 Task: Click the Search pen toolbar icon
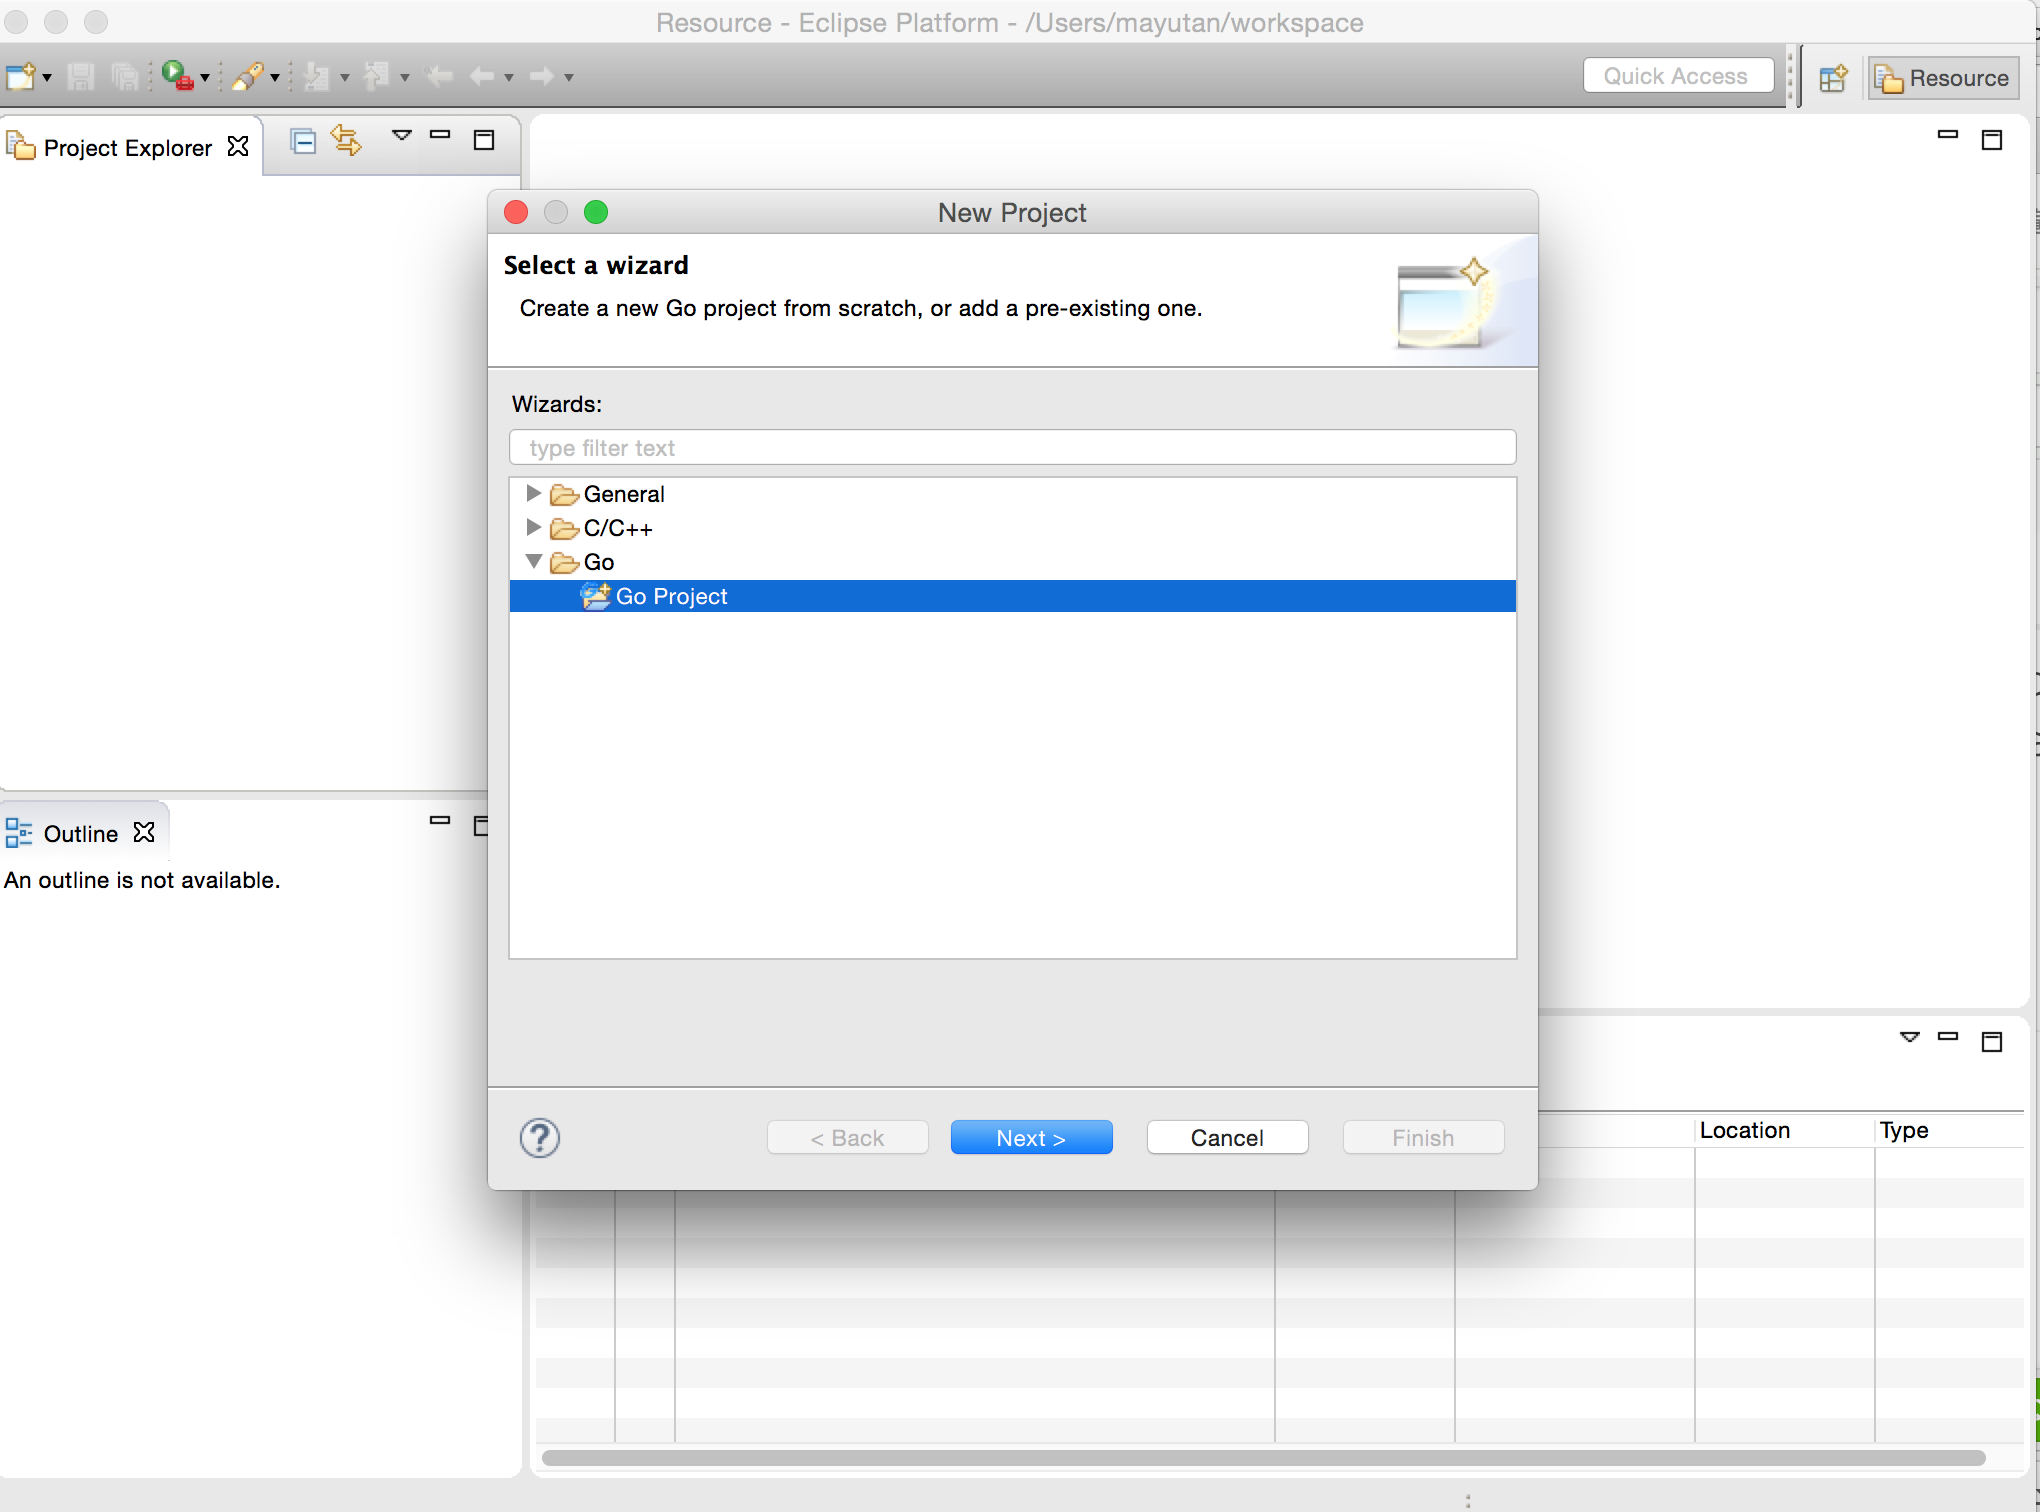[x=248, y=76]
